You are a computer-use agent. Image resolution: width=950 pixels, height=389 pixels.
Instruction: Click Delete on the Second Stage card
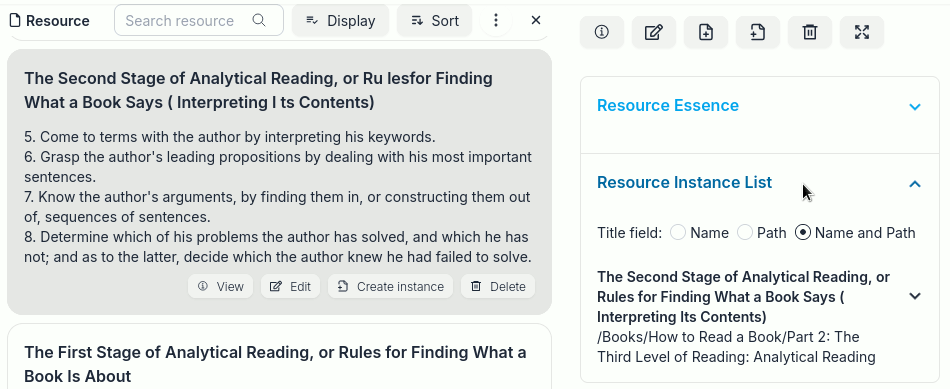[498, 287]
